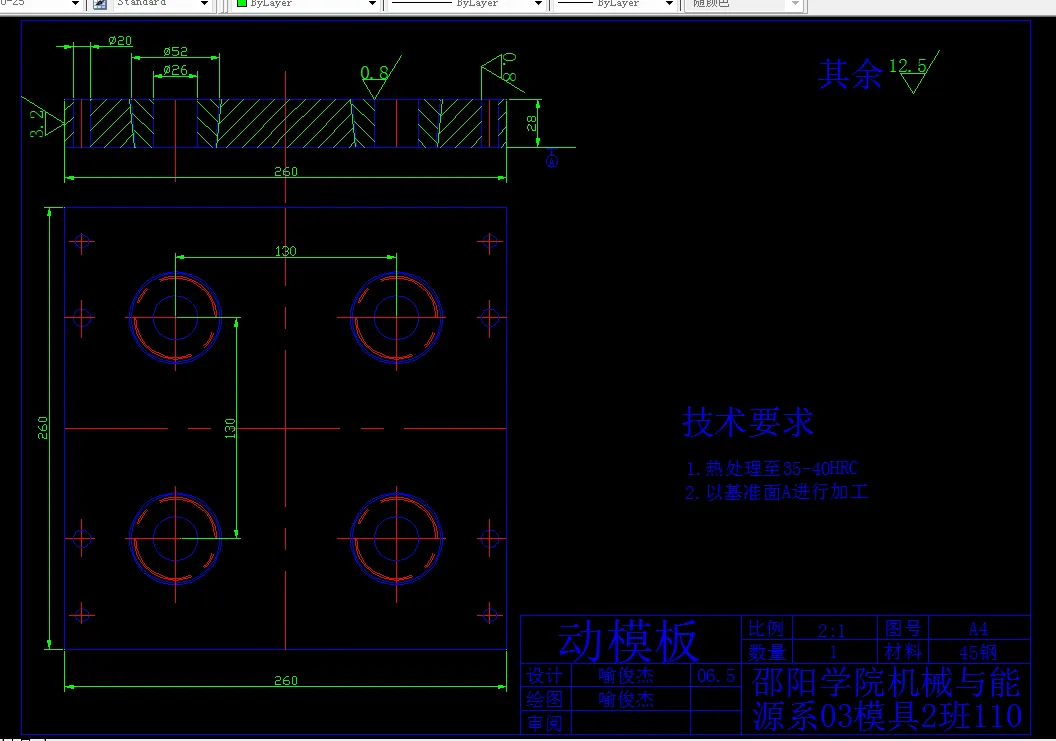
Task: Select the 其余 text label
Action: (850, 73)
